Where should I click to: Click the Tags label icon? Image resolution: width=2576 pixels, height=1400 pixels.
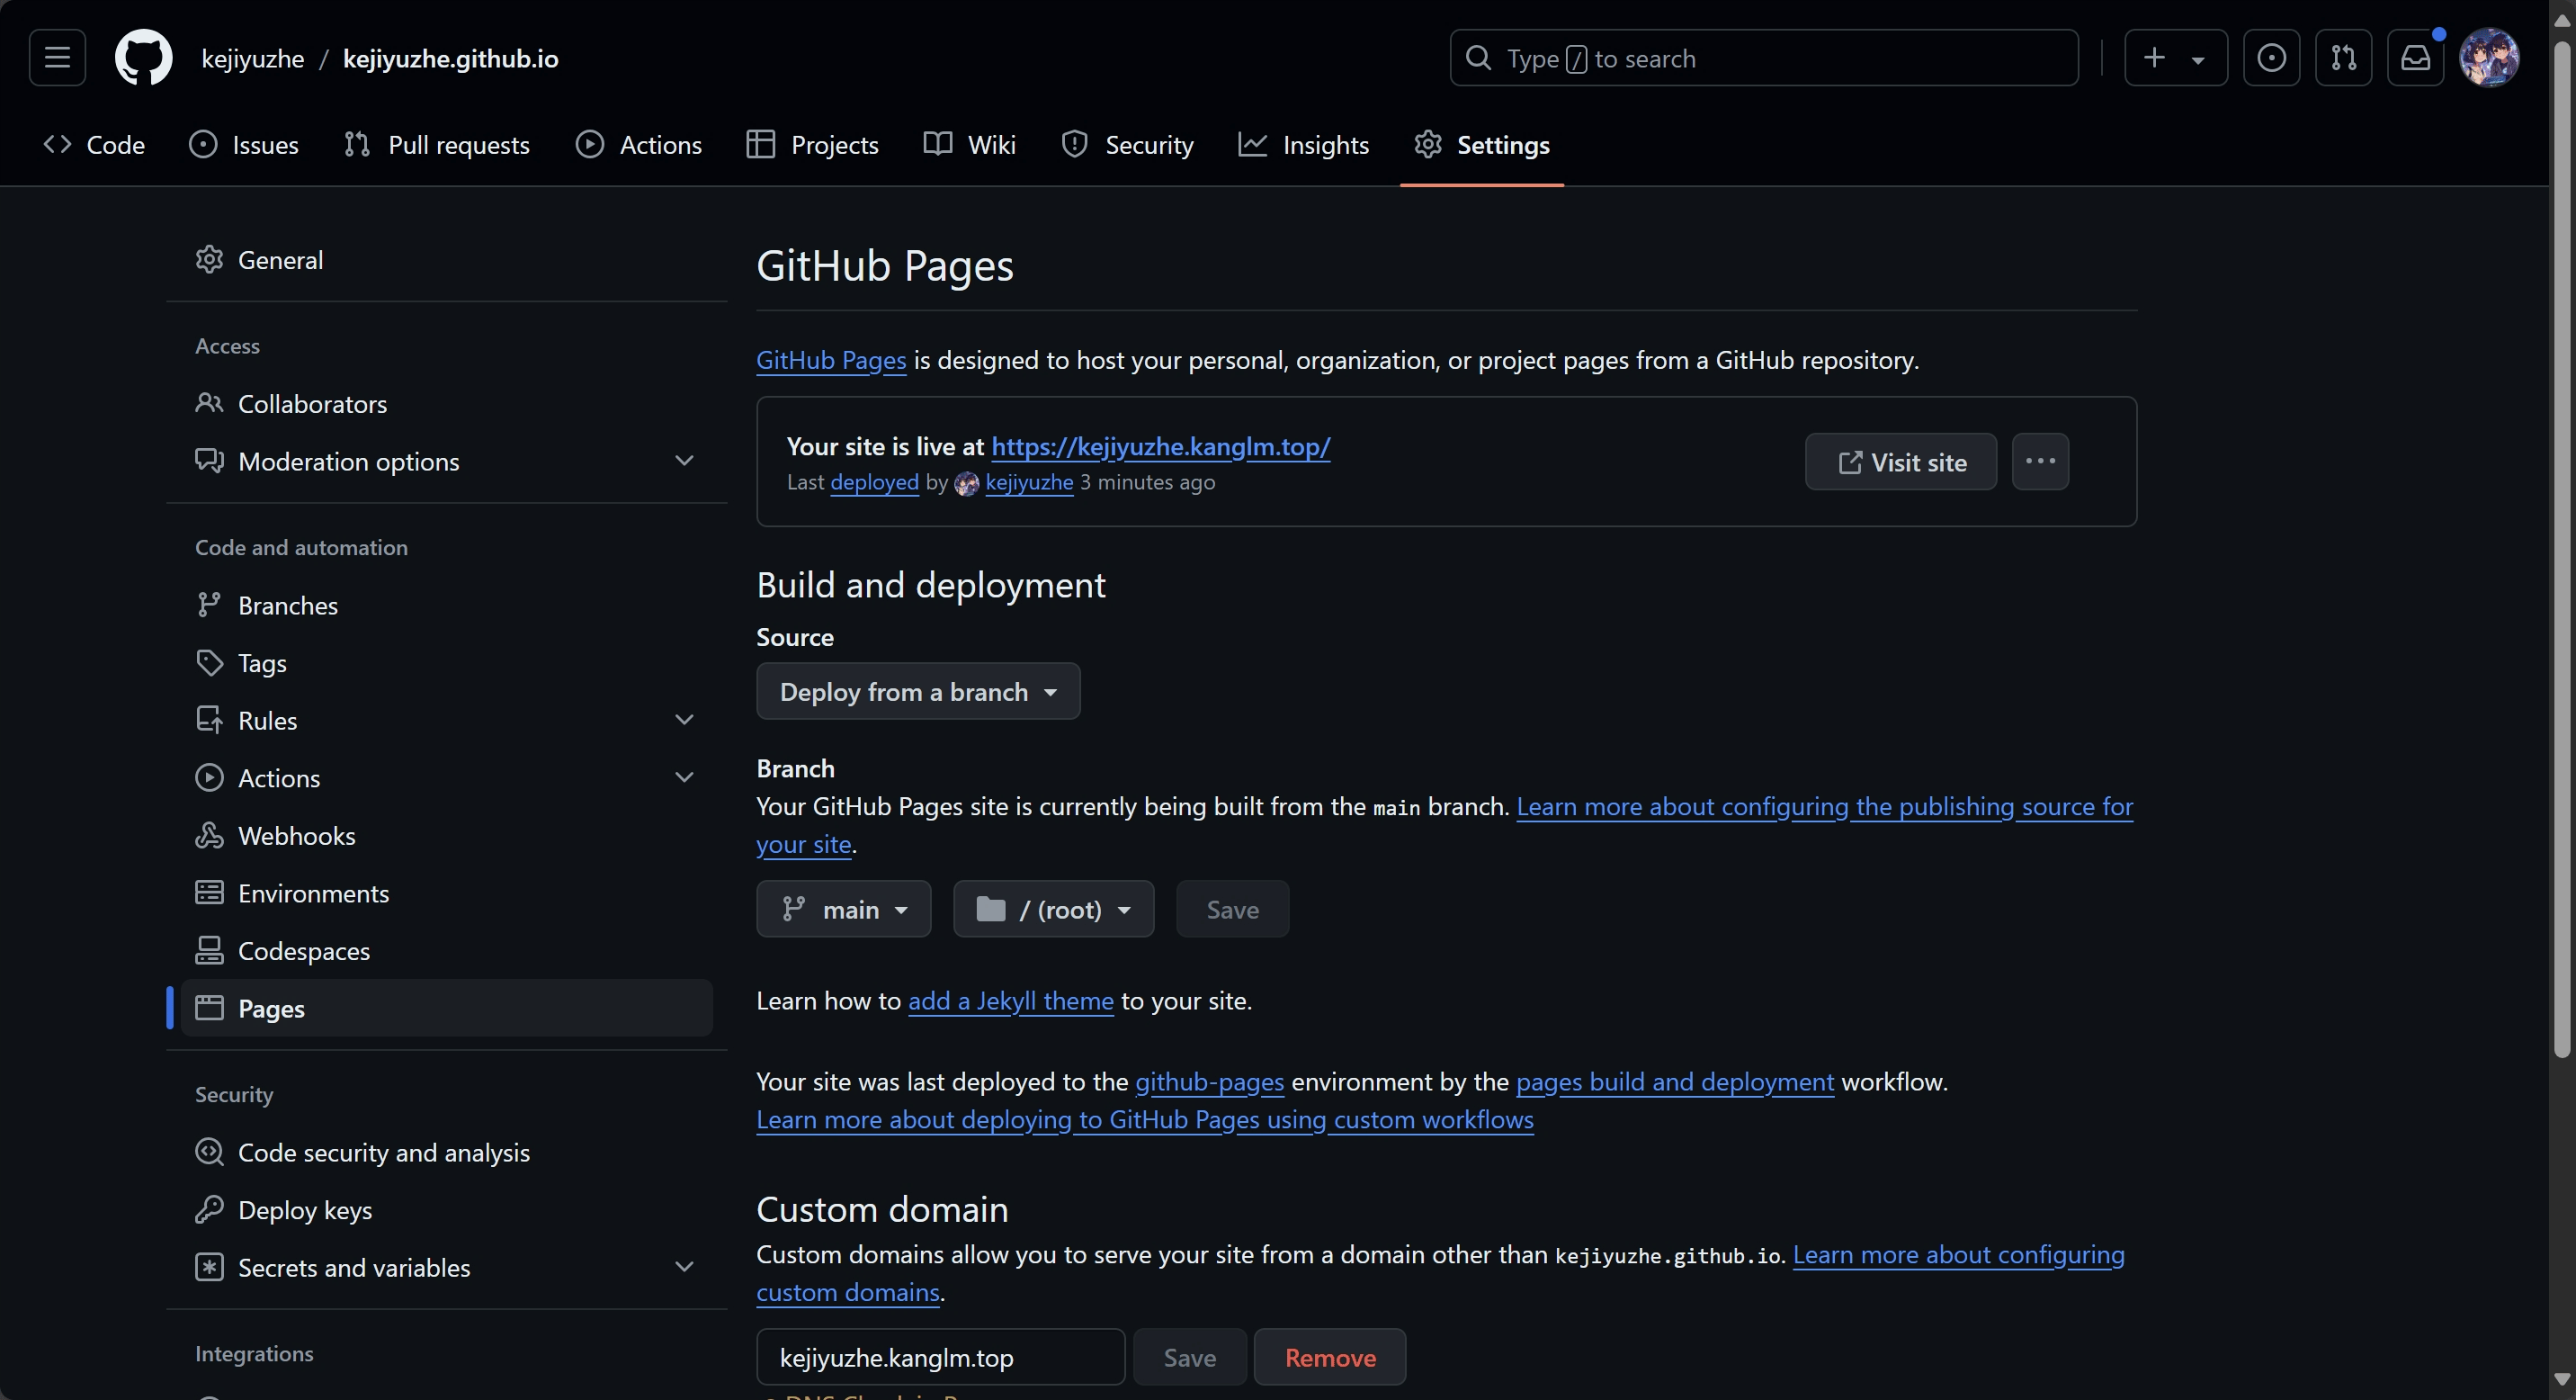pyautogui.click(x=209, y=663)
